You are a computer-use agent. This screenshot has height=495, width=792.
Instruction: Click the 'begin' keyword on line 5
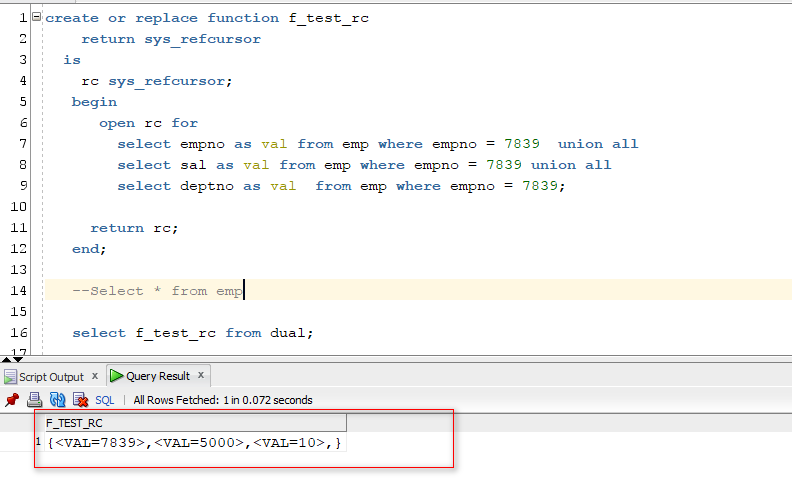(94, 102)
